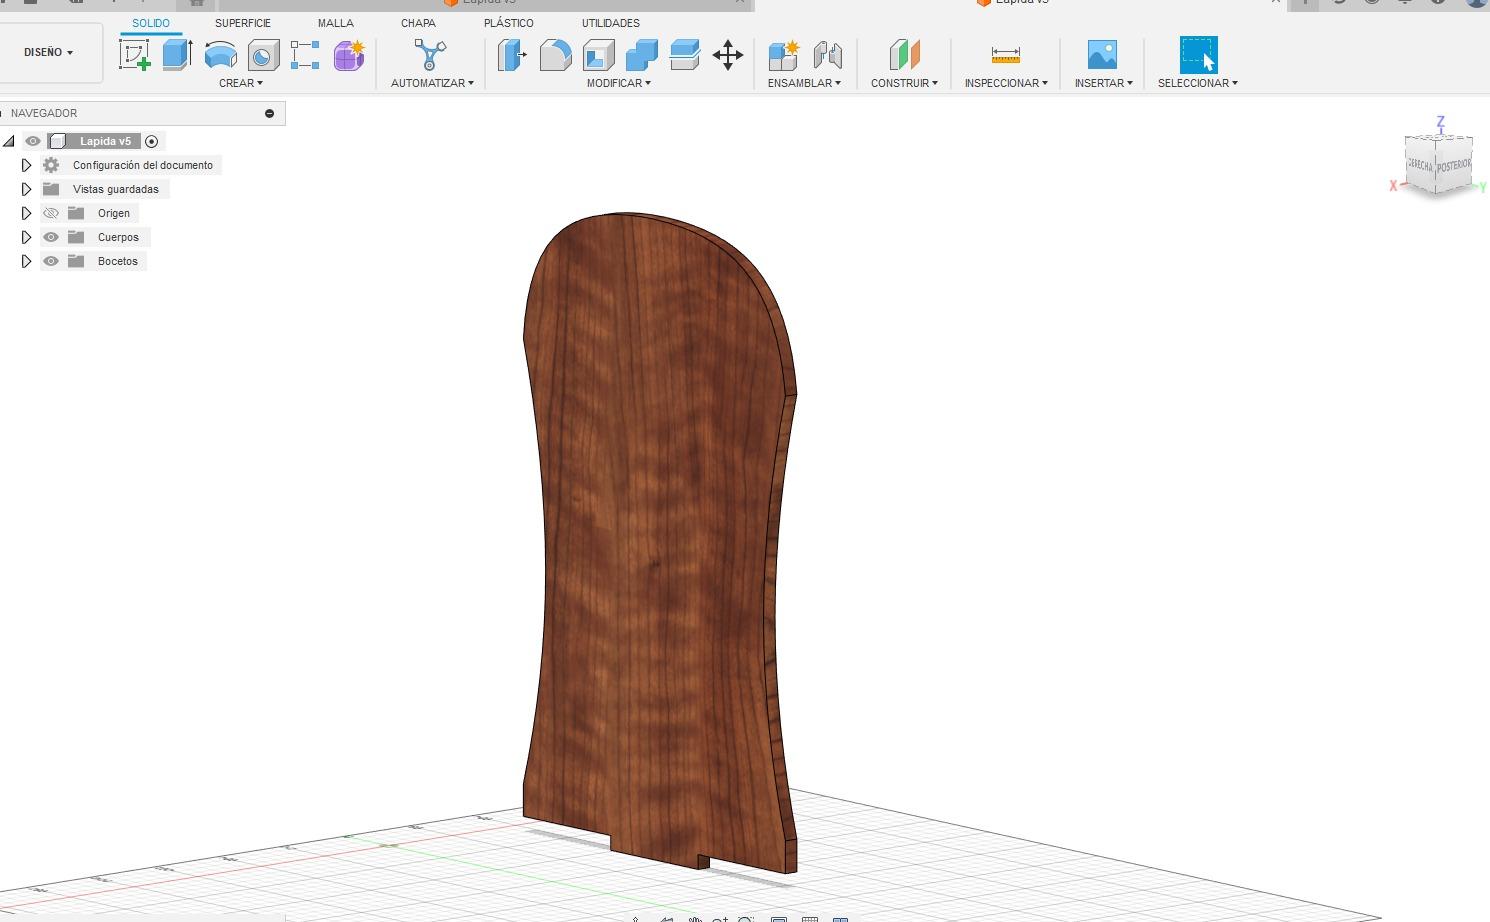1490x922 pixels.
Task: Open the ENSAMBLAR dropdown menu
Action: click(x=804, y=83)
